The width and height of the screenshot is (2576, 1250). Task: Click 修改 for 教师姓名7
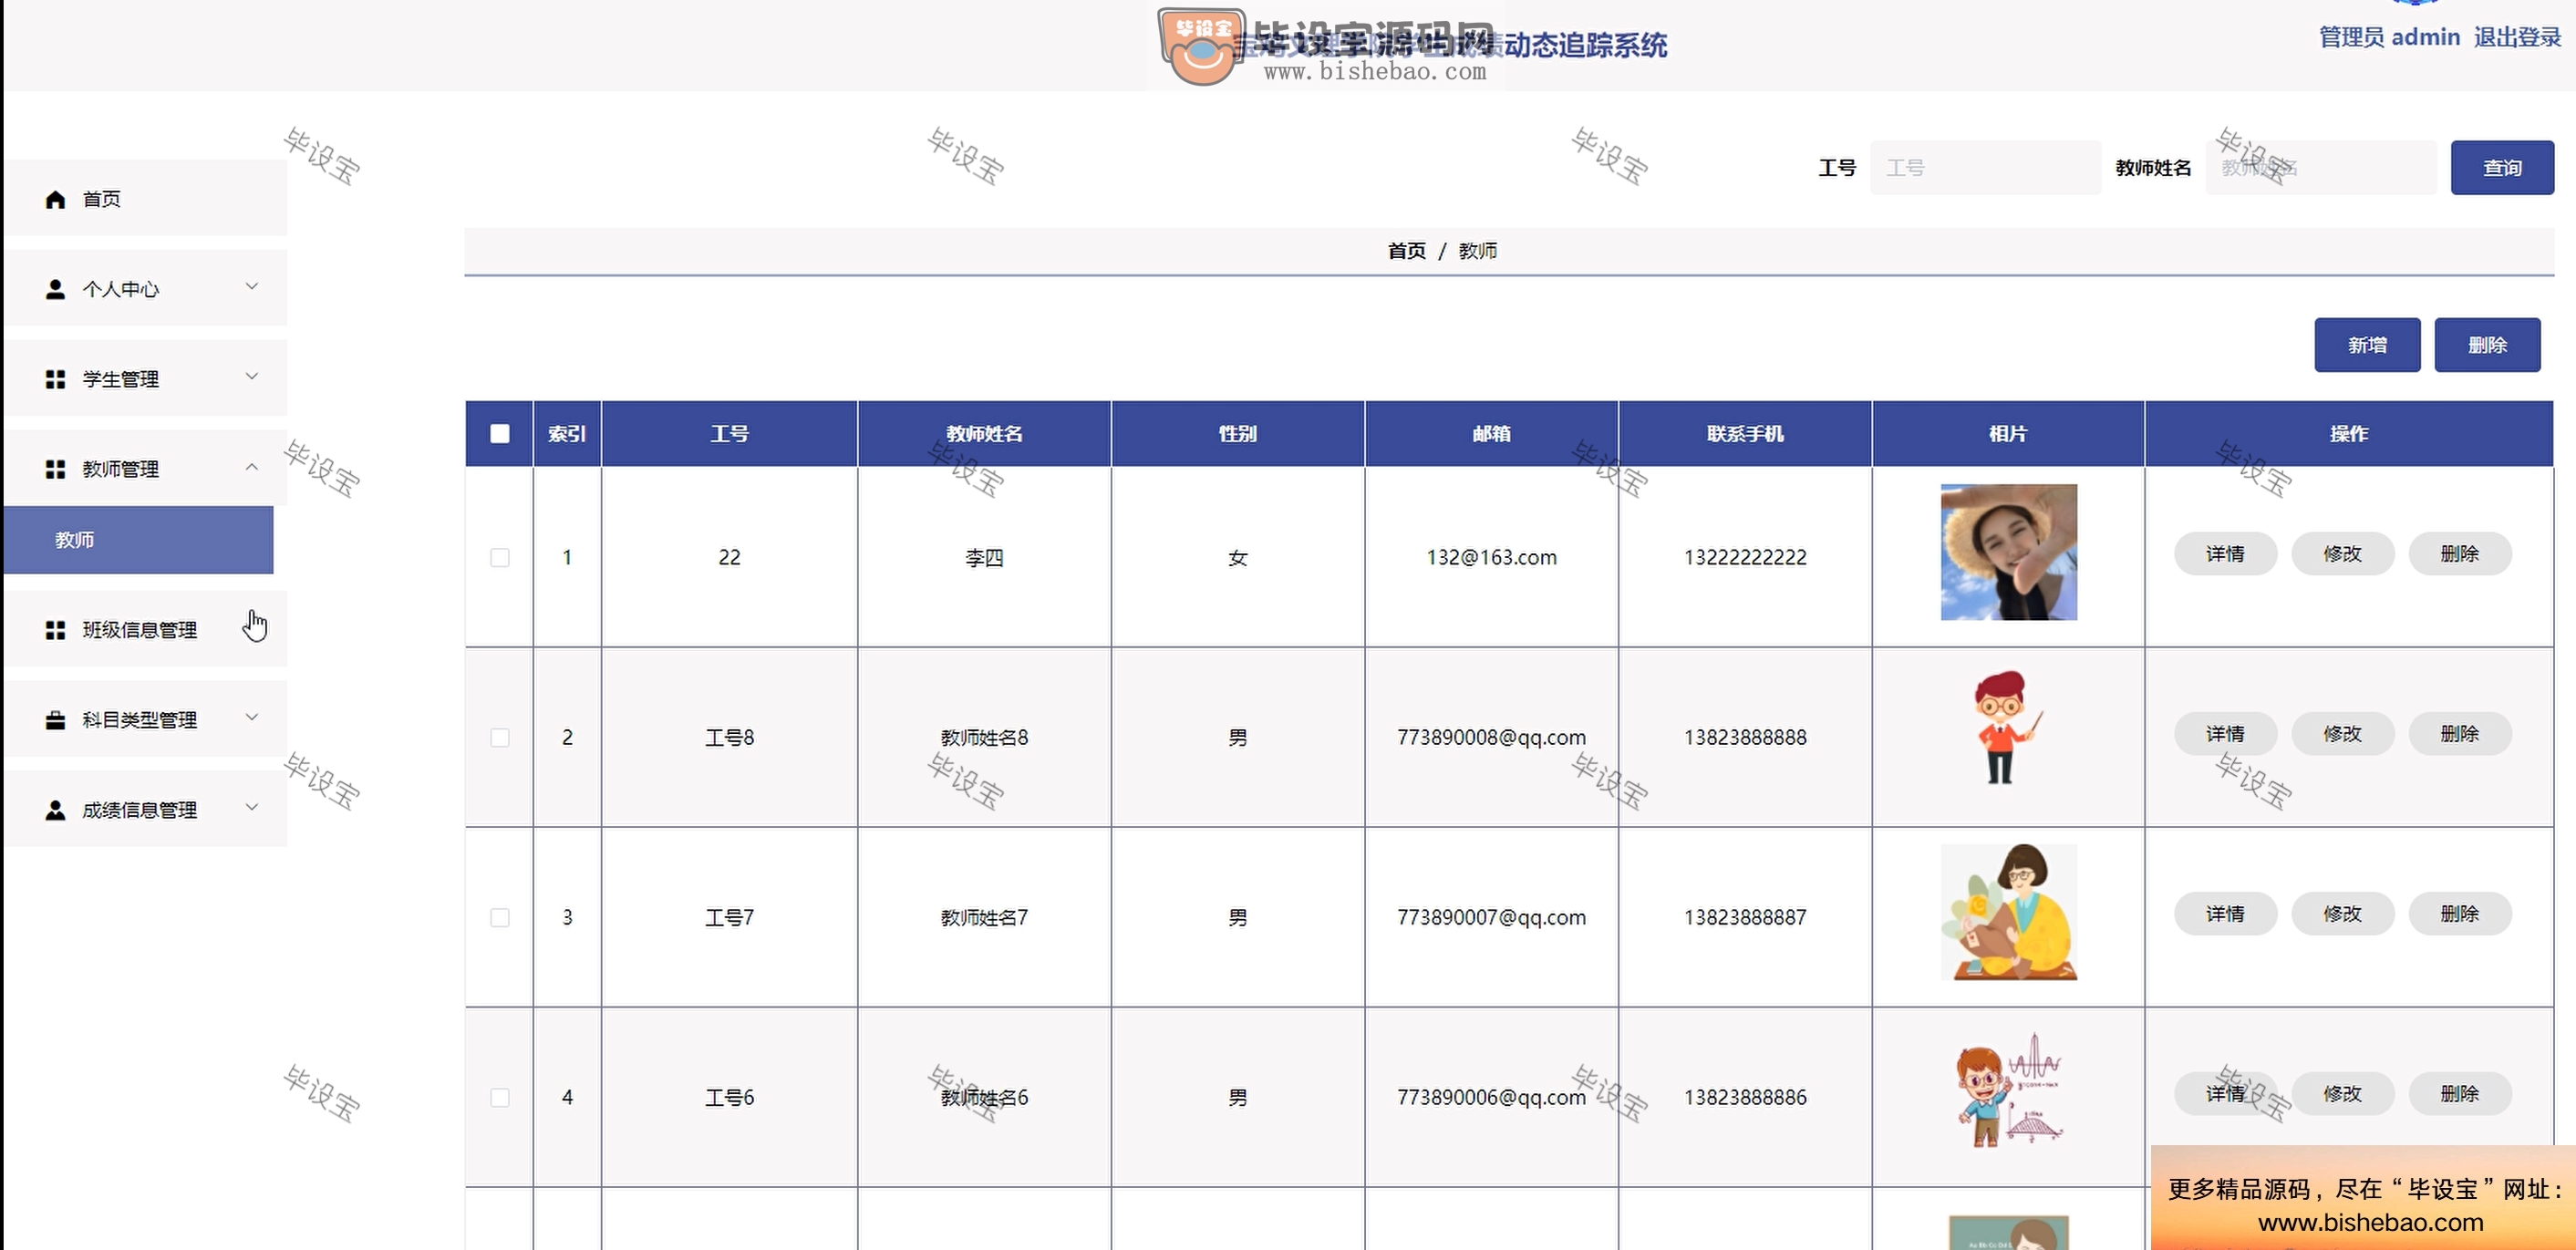[2342, 914]
